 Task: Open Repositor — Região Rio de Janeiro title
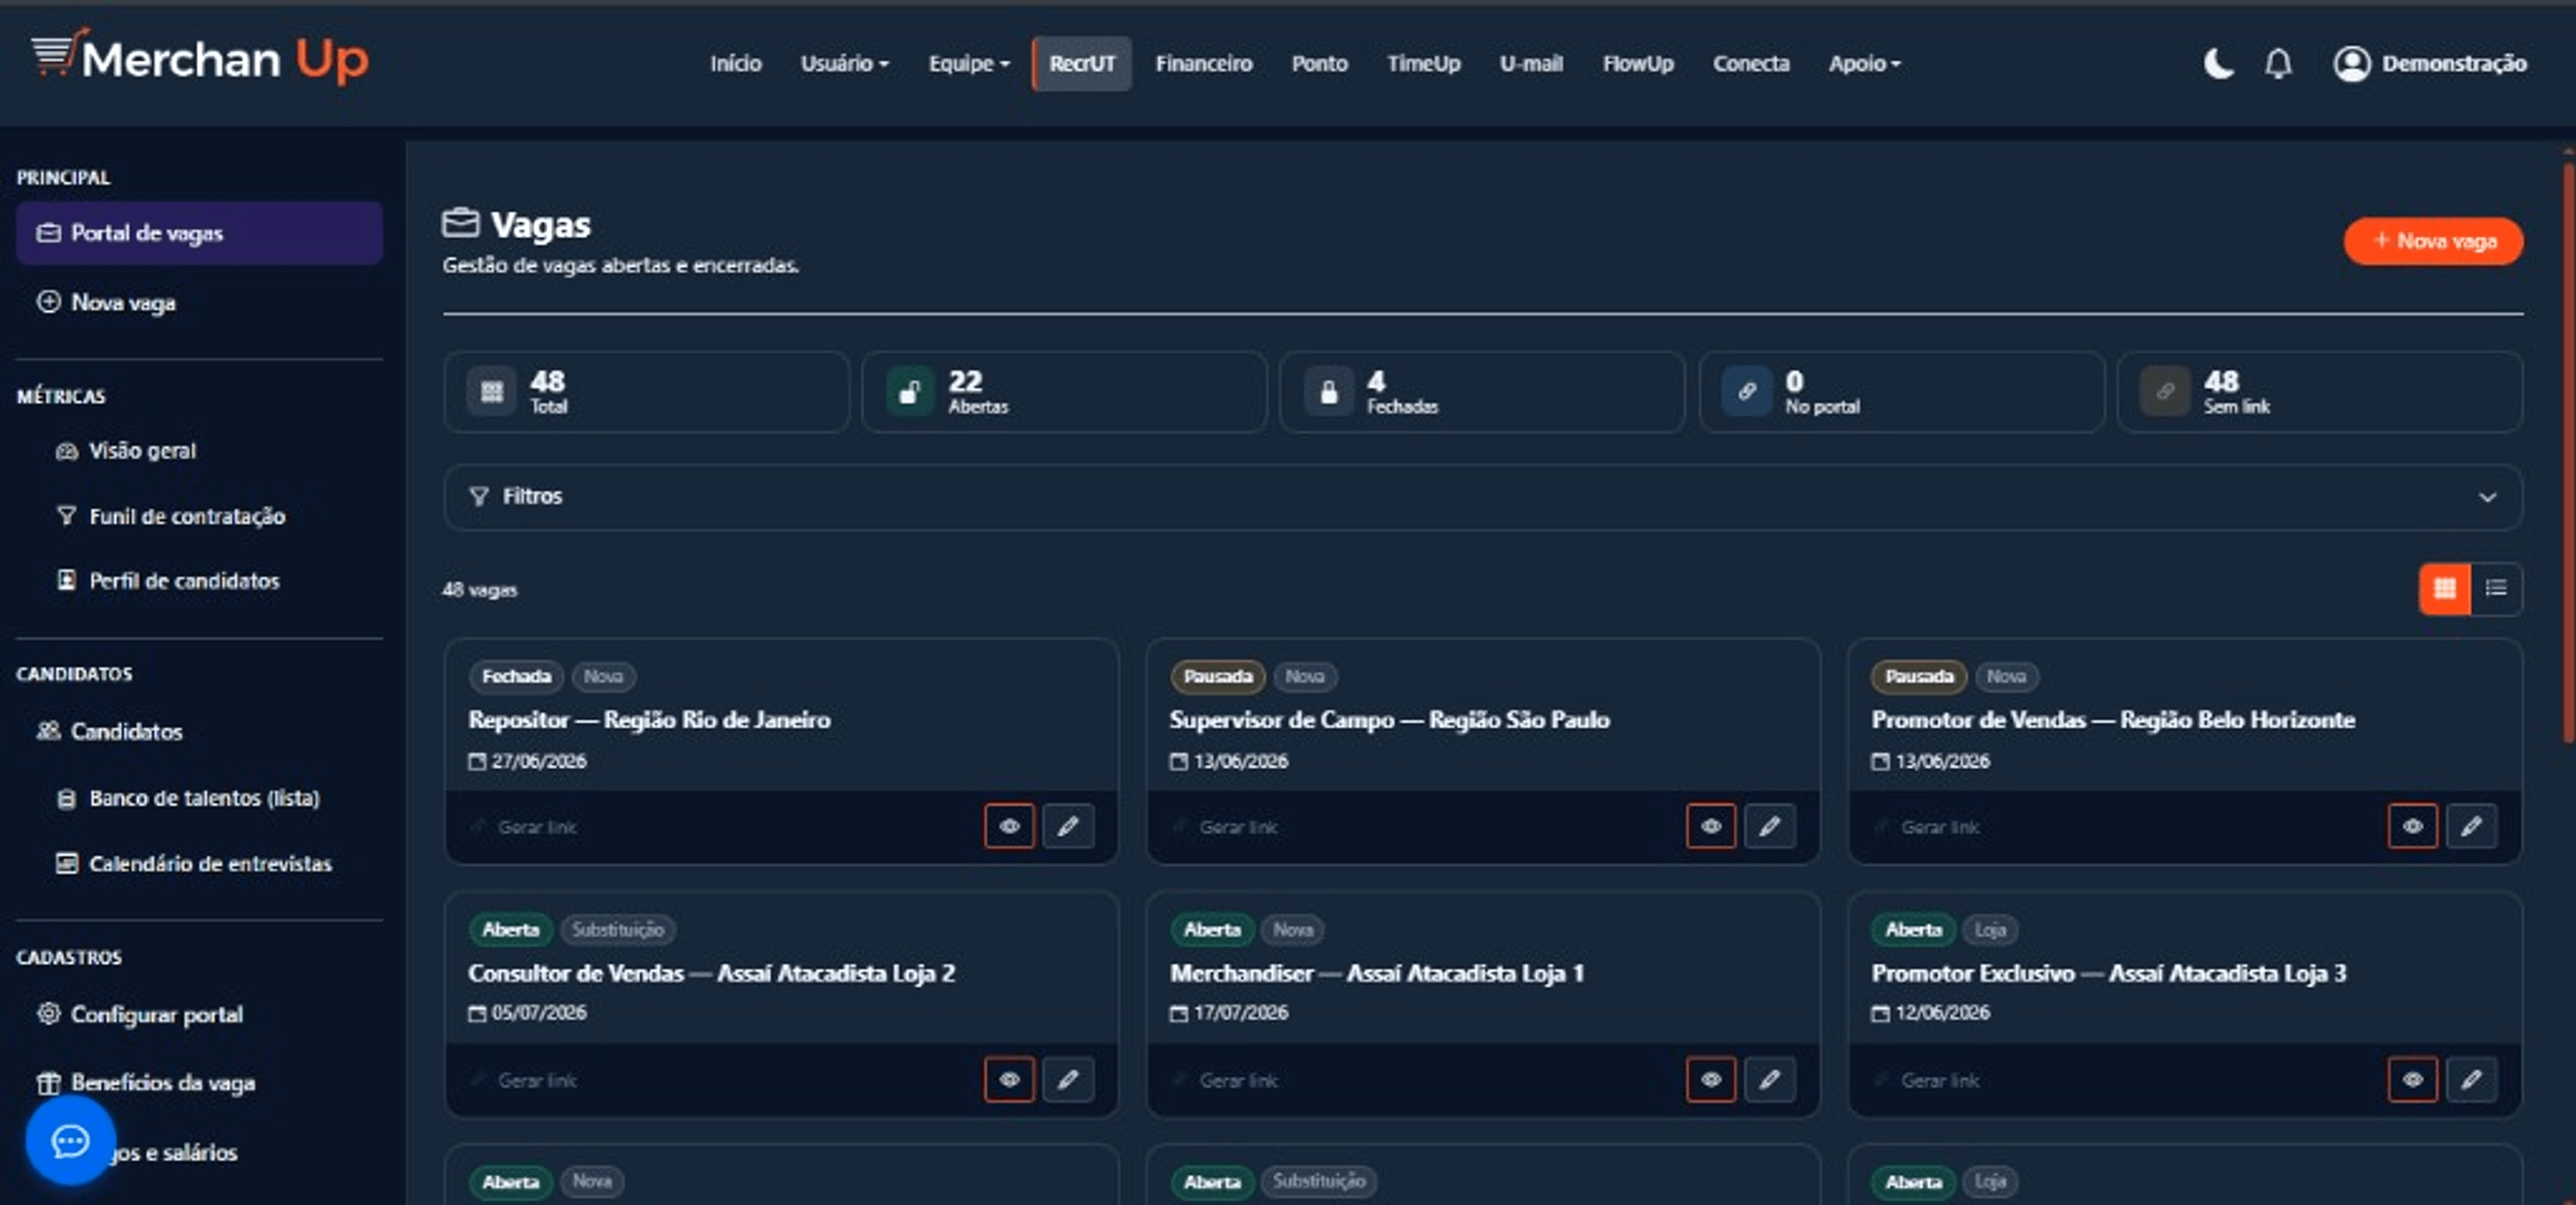(649, 720)
